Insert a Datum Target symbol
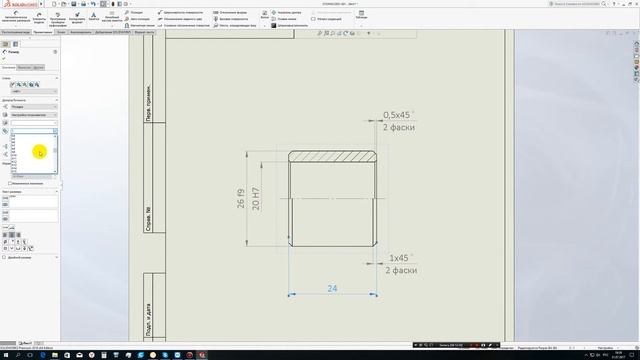This screenshot has height=360, width=640. tap(235, 25)
